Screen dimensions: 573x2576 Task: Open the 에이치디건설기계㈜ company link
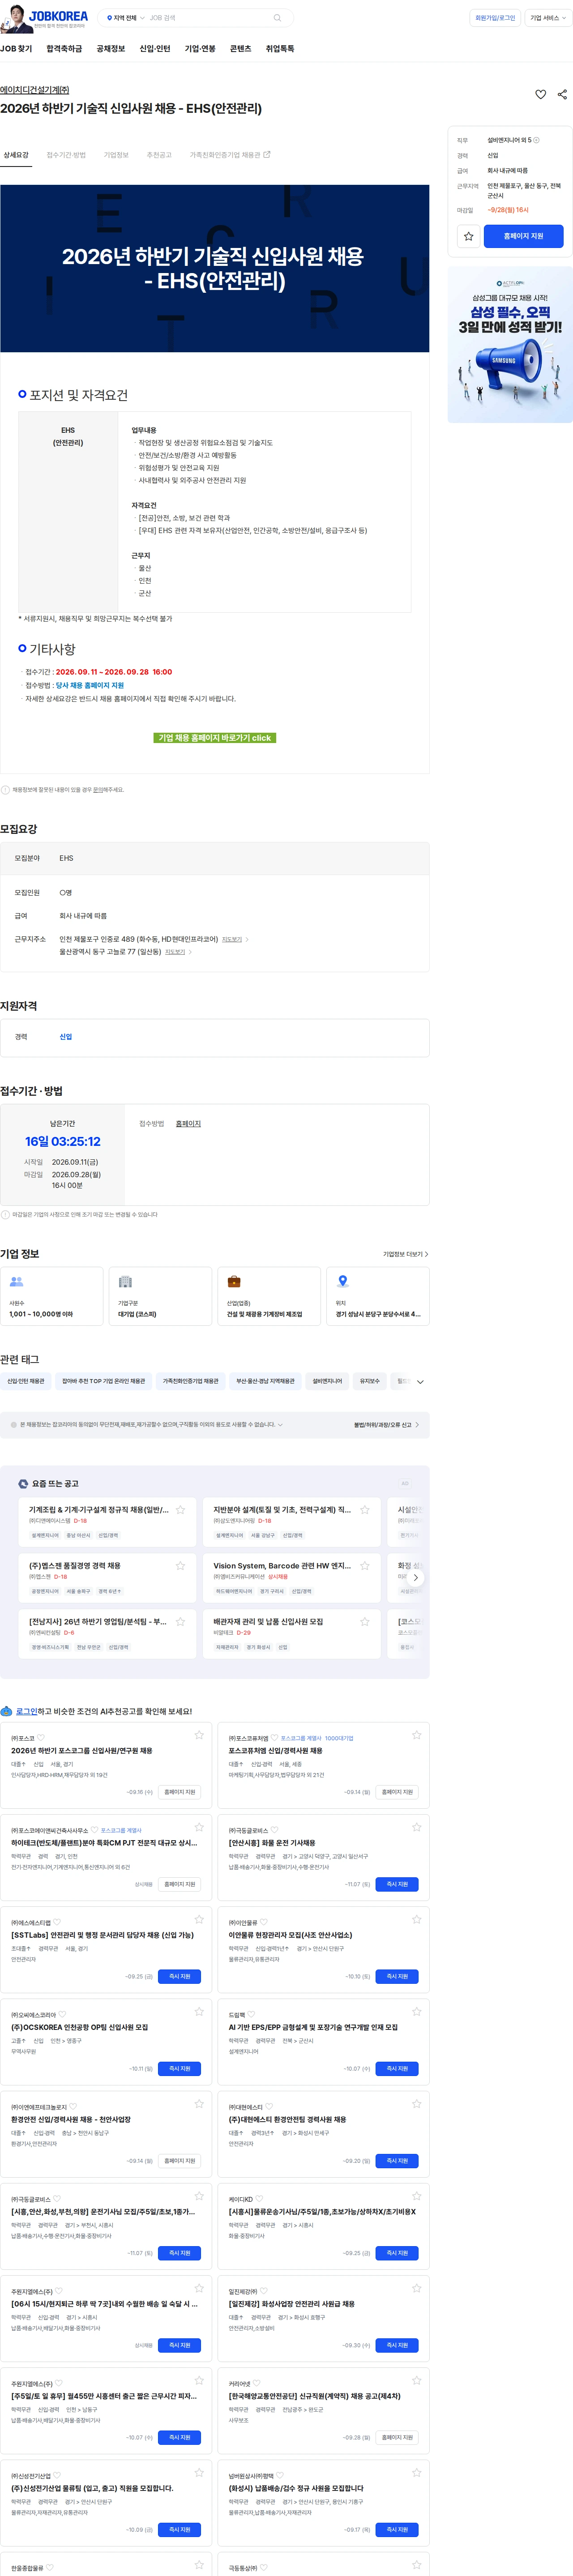point(35,90)
